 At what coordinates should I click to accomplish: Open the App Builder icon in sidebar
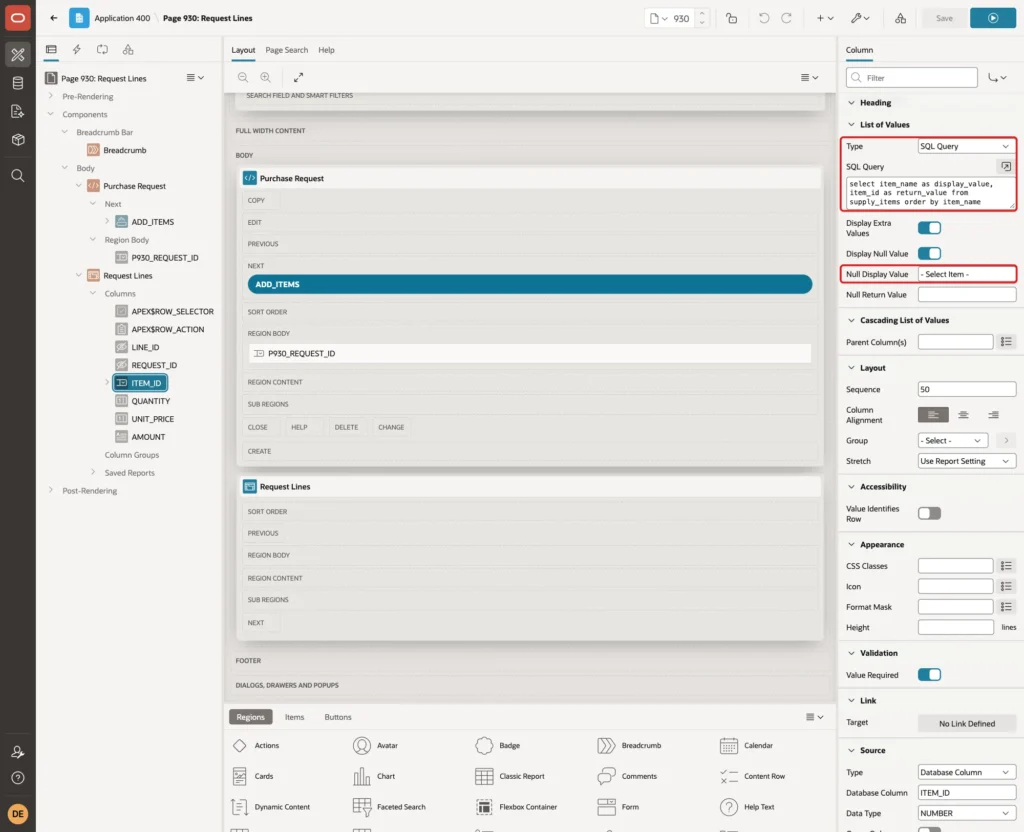(x=18, y=55)
